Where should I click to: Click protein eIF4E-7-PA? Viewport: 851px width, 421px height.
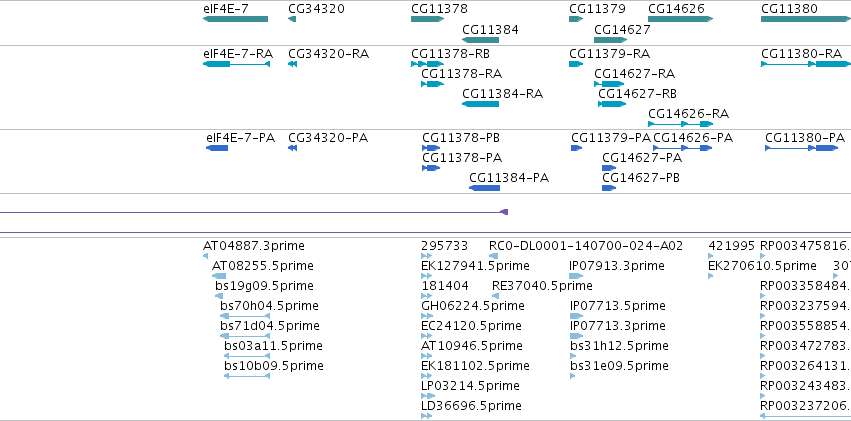pyautogui.click(x=217, y=148)
